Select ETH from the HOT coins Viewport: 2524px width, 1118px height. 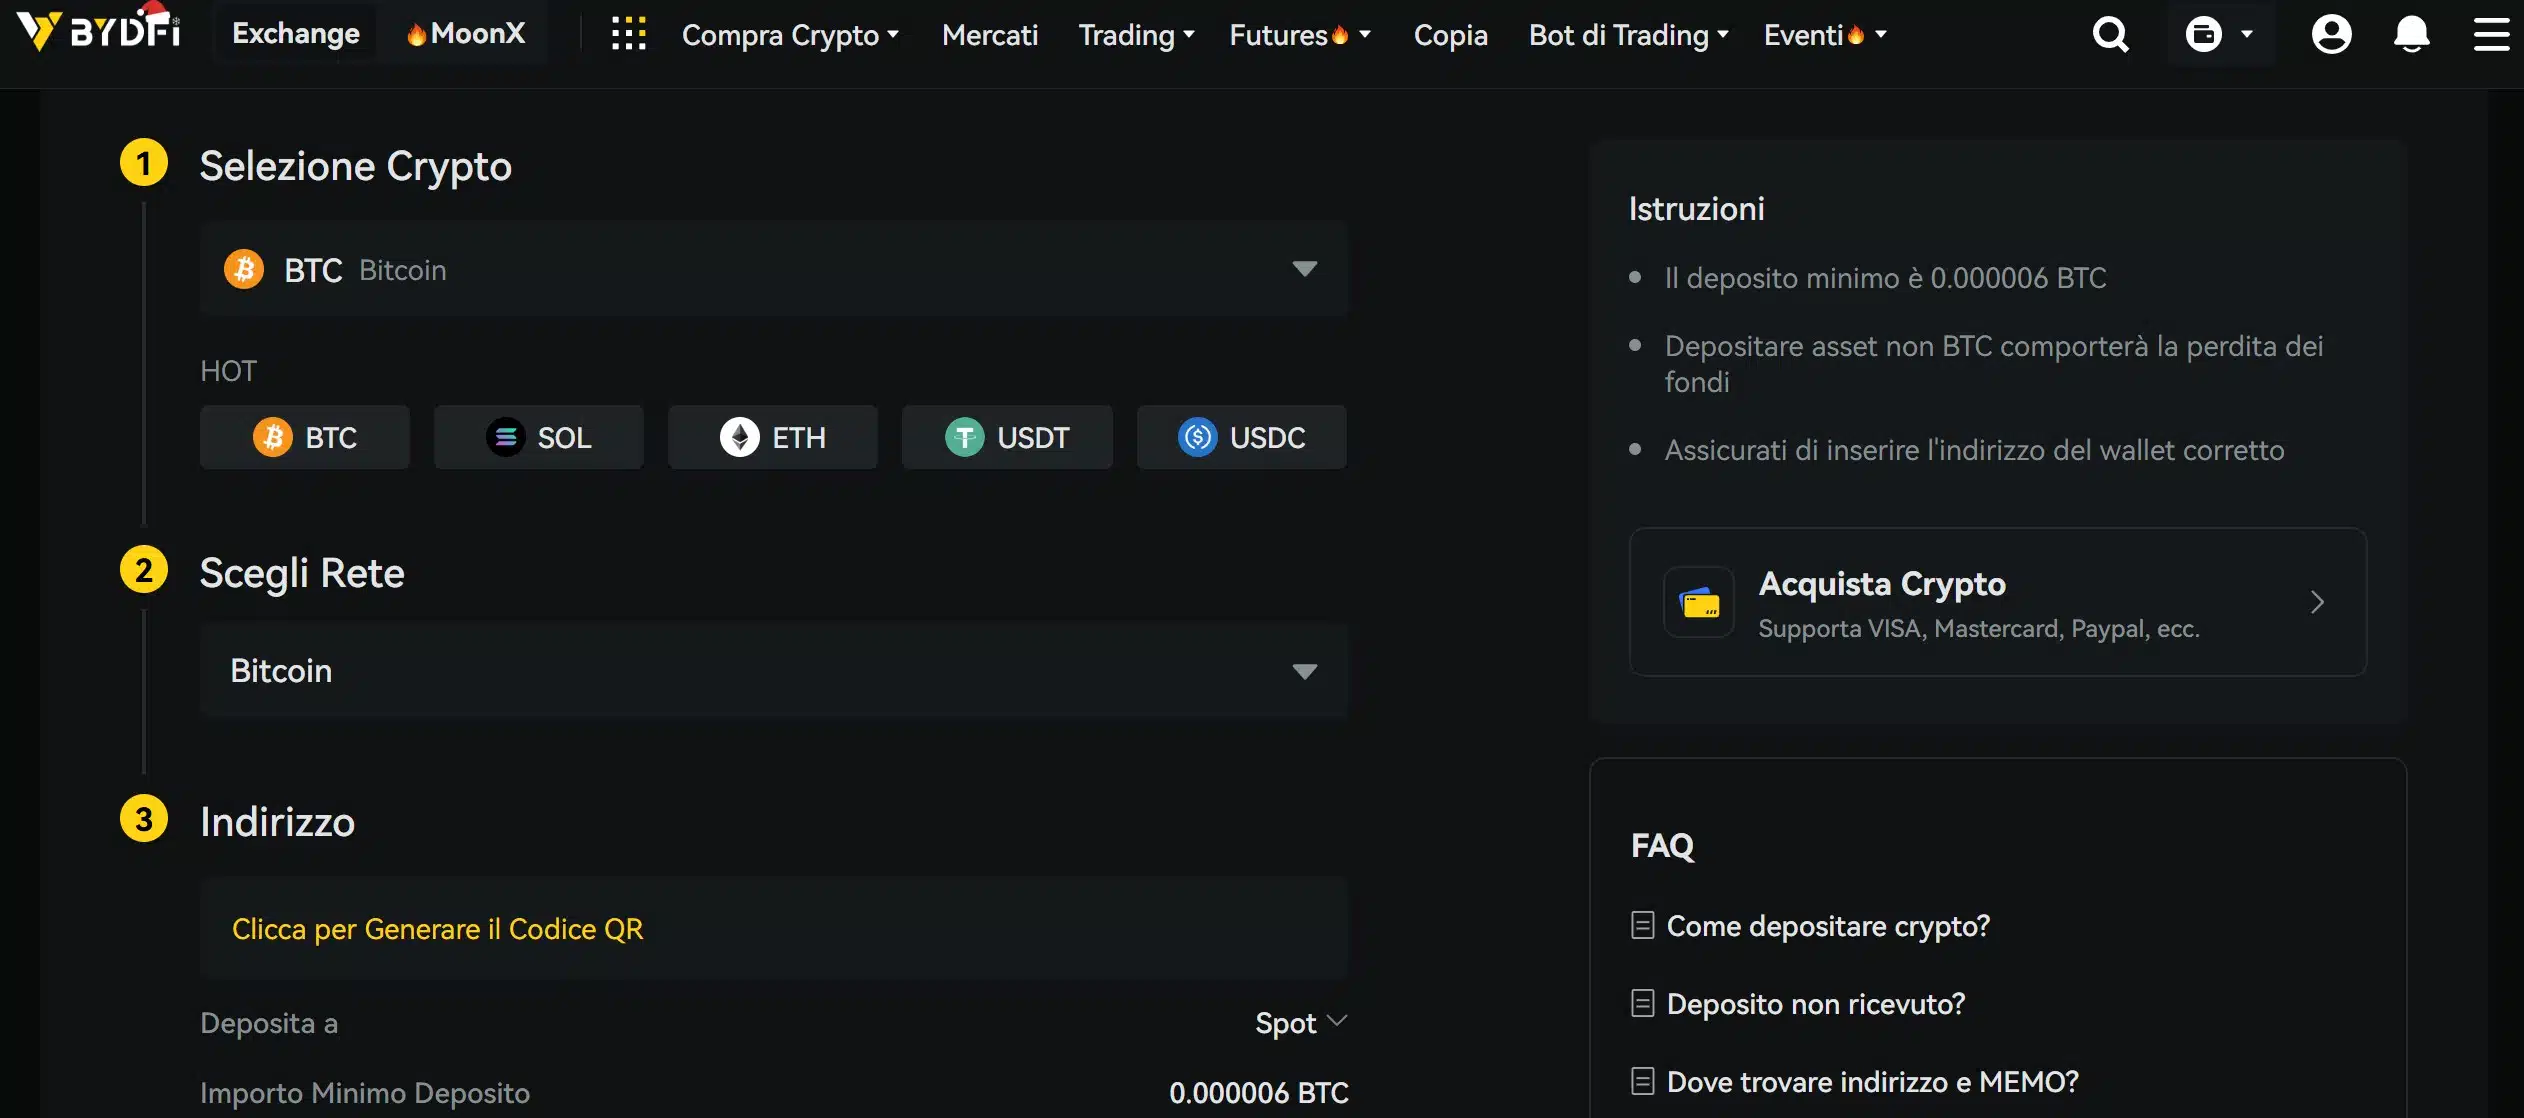tap(772, 437)
